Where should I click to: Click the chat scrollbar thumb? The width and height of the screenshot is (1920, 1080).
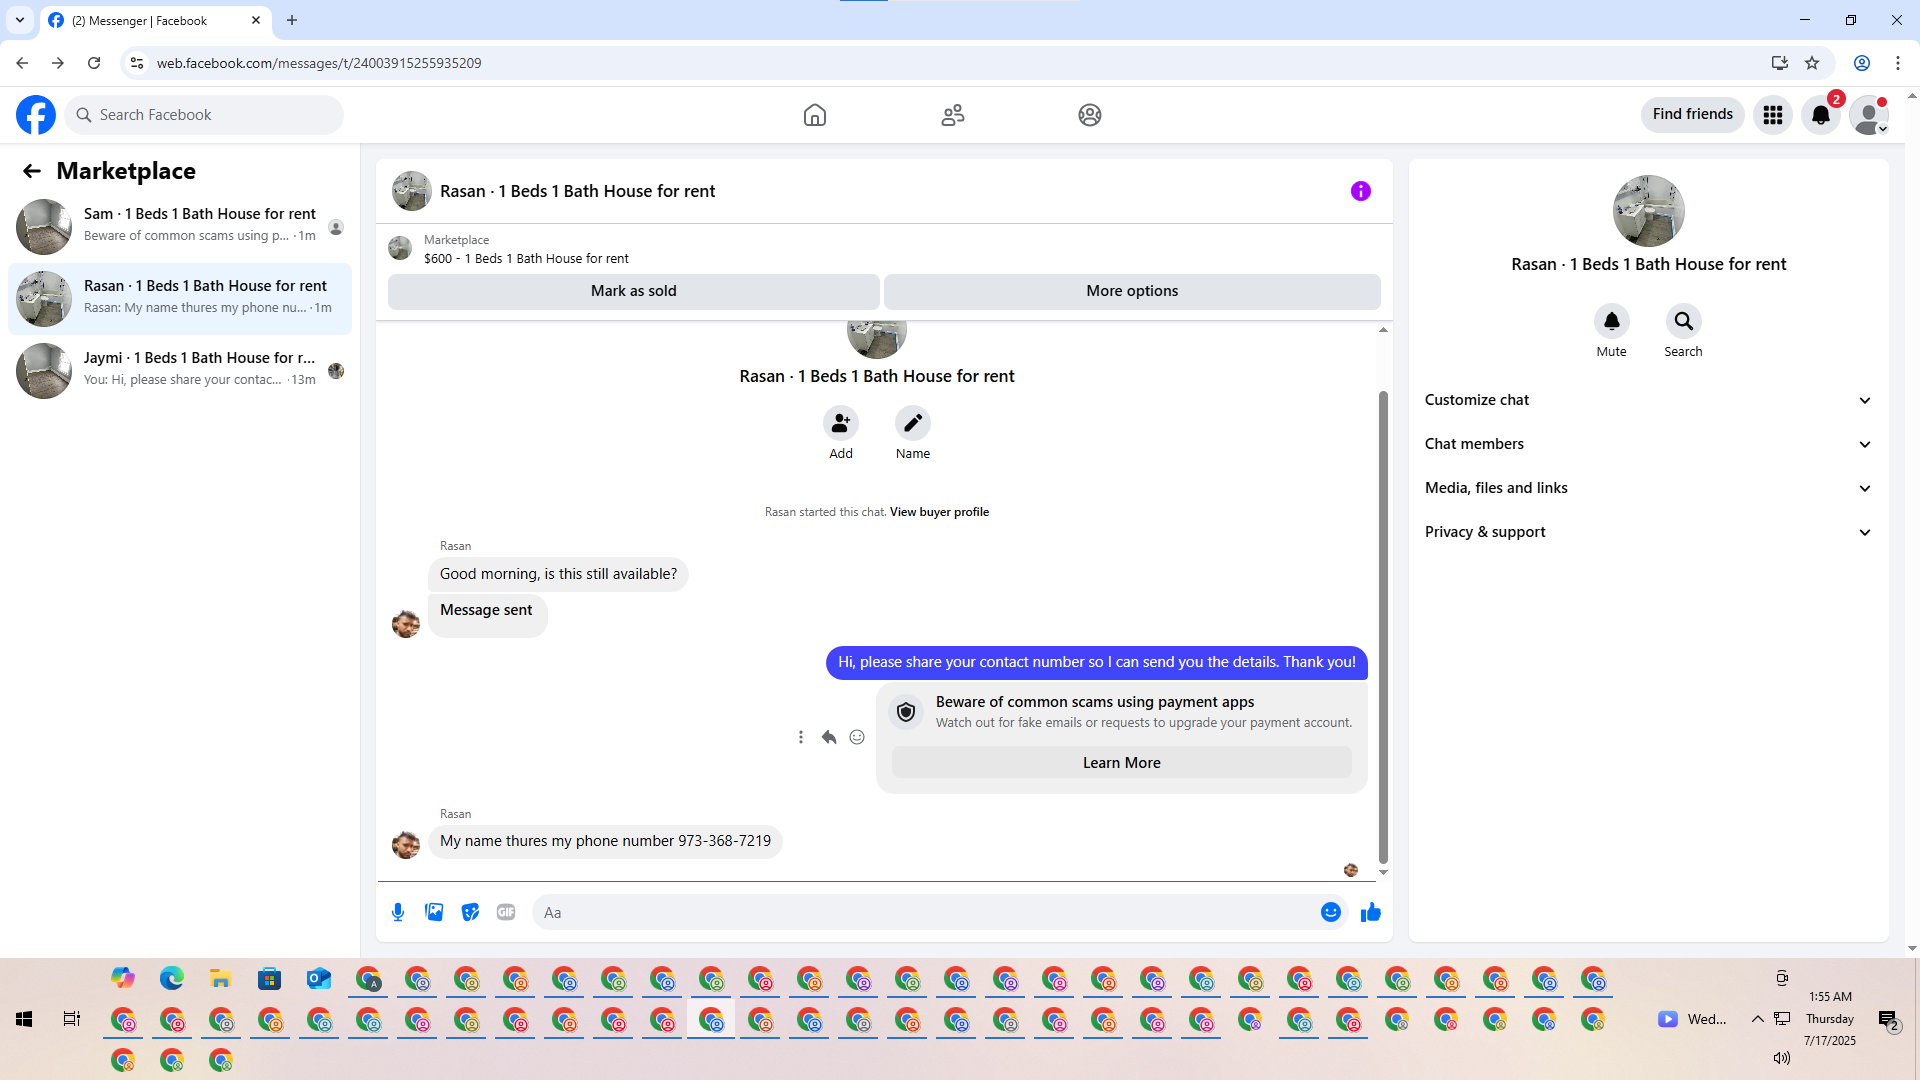1383,626
